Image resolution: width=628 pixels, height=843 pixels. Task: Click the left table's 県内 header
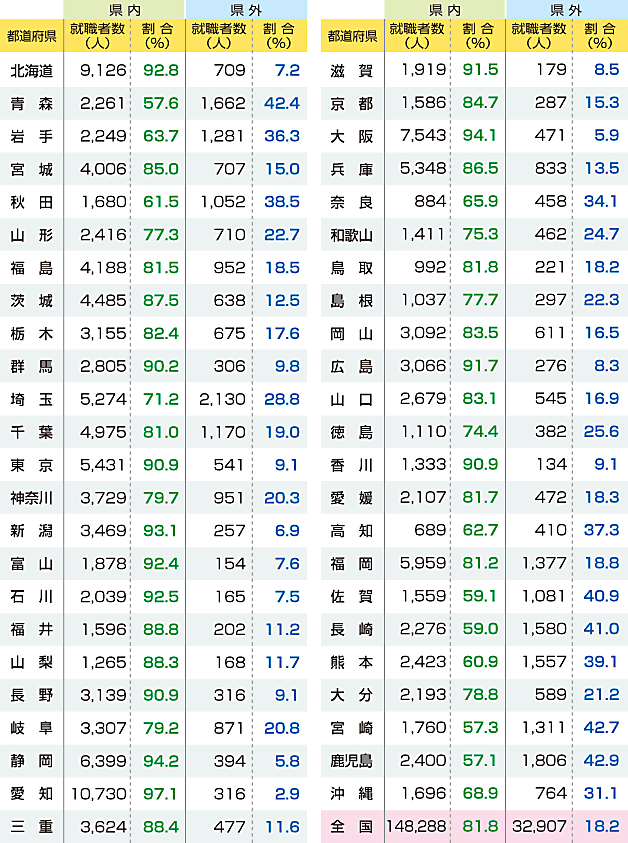tap(124, 9)
